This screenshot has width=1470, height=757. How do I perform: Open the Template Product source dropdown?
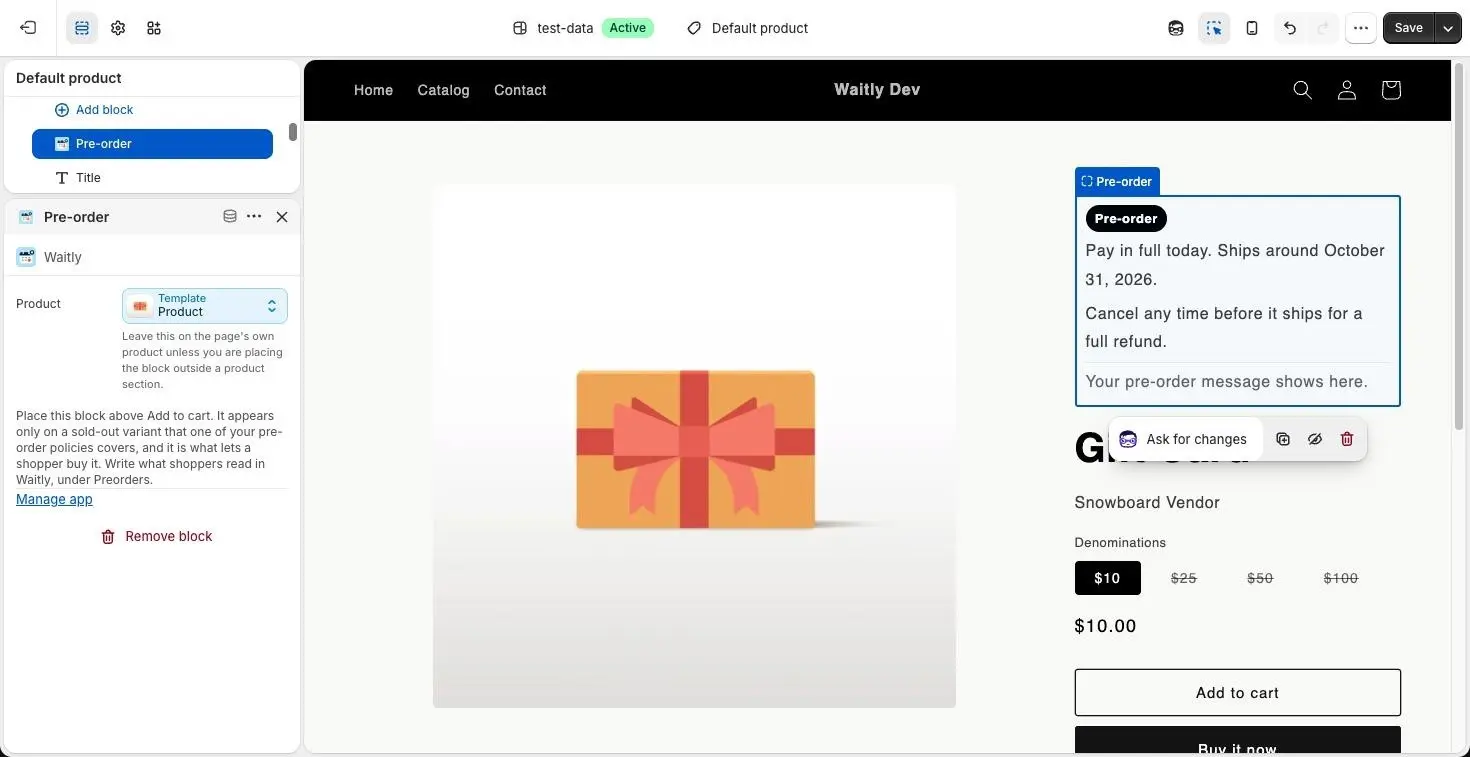point(205,306)
